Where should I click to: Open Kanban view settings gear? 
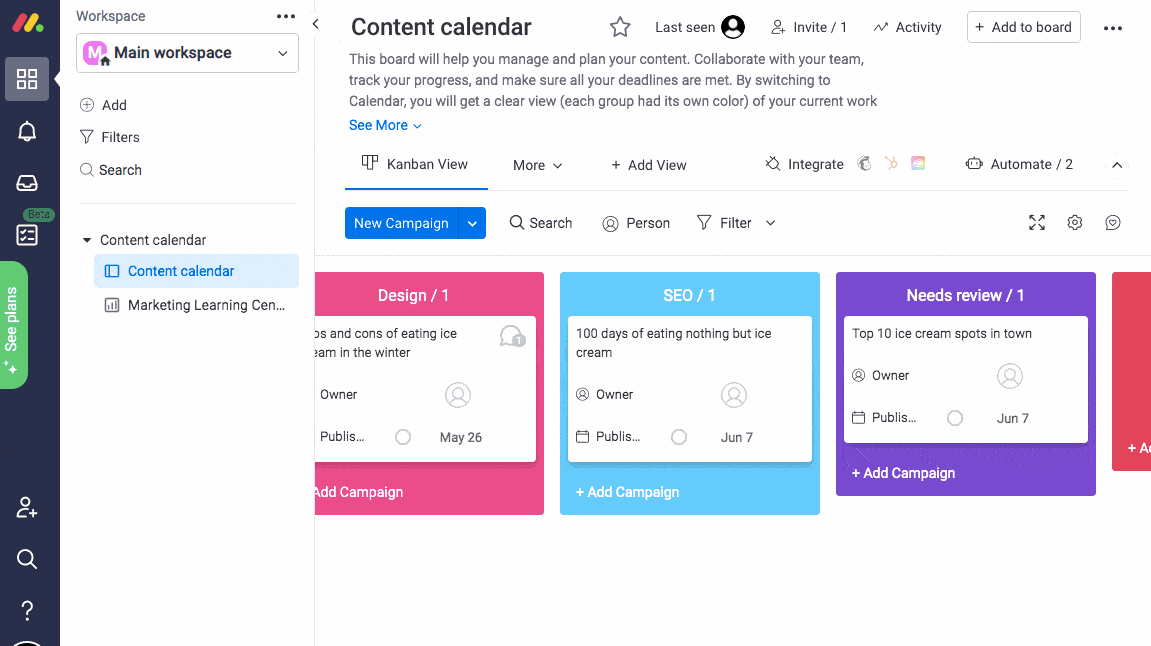click(1075, 223)
